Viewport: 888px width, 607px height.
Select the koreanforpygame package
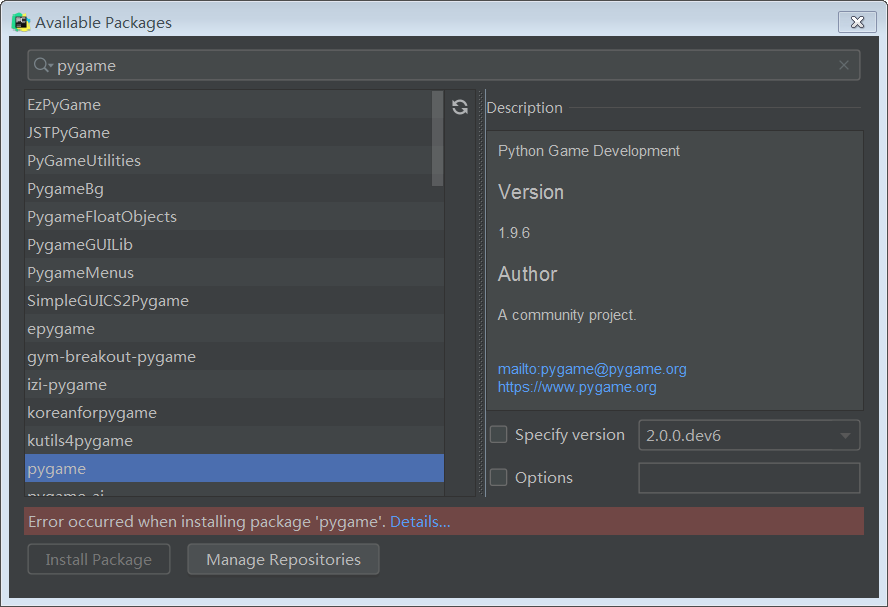click(x=234, y=413)
